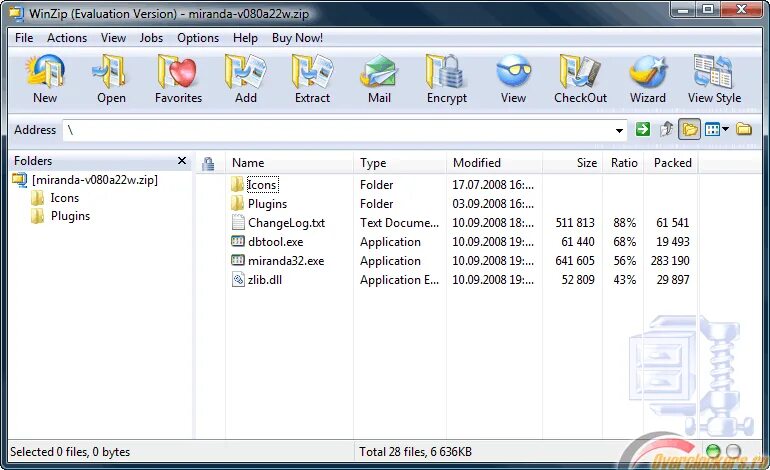The image size is (770, 470).
Task: Click the green status light in status bar
Action: click(713, 451)
